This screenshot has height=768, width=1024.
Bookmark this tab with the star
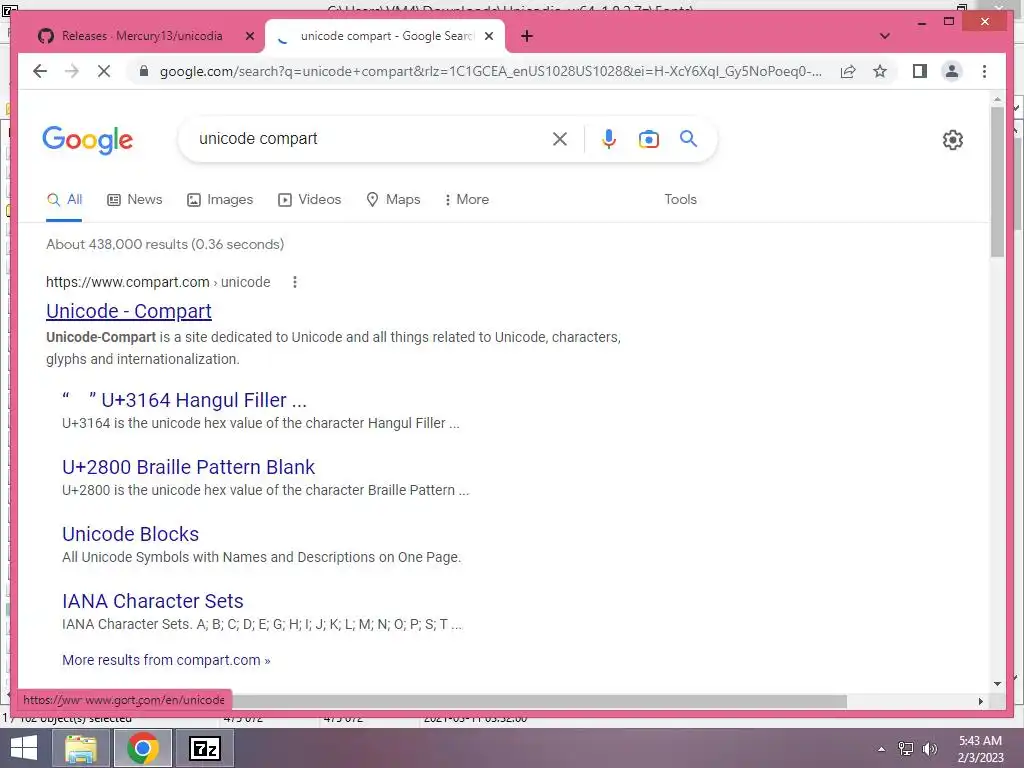click(880, 71)
